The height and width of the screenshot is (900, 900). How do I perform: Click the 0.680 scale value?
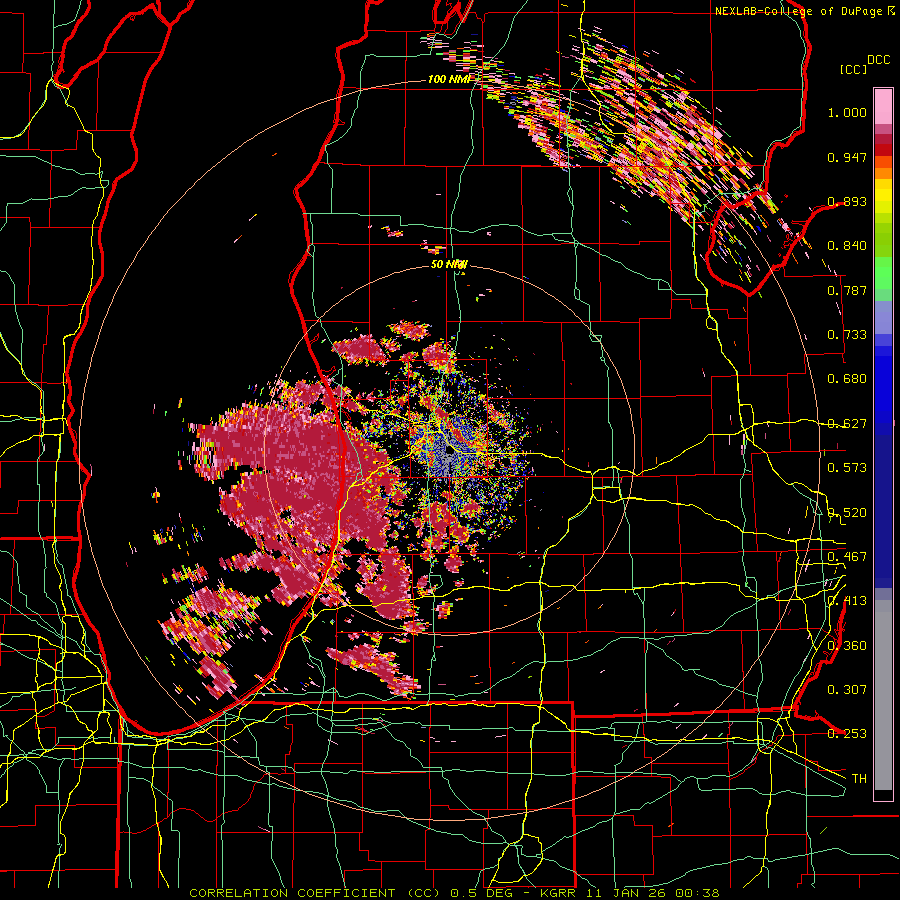coord(847,379)
